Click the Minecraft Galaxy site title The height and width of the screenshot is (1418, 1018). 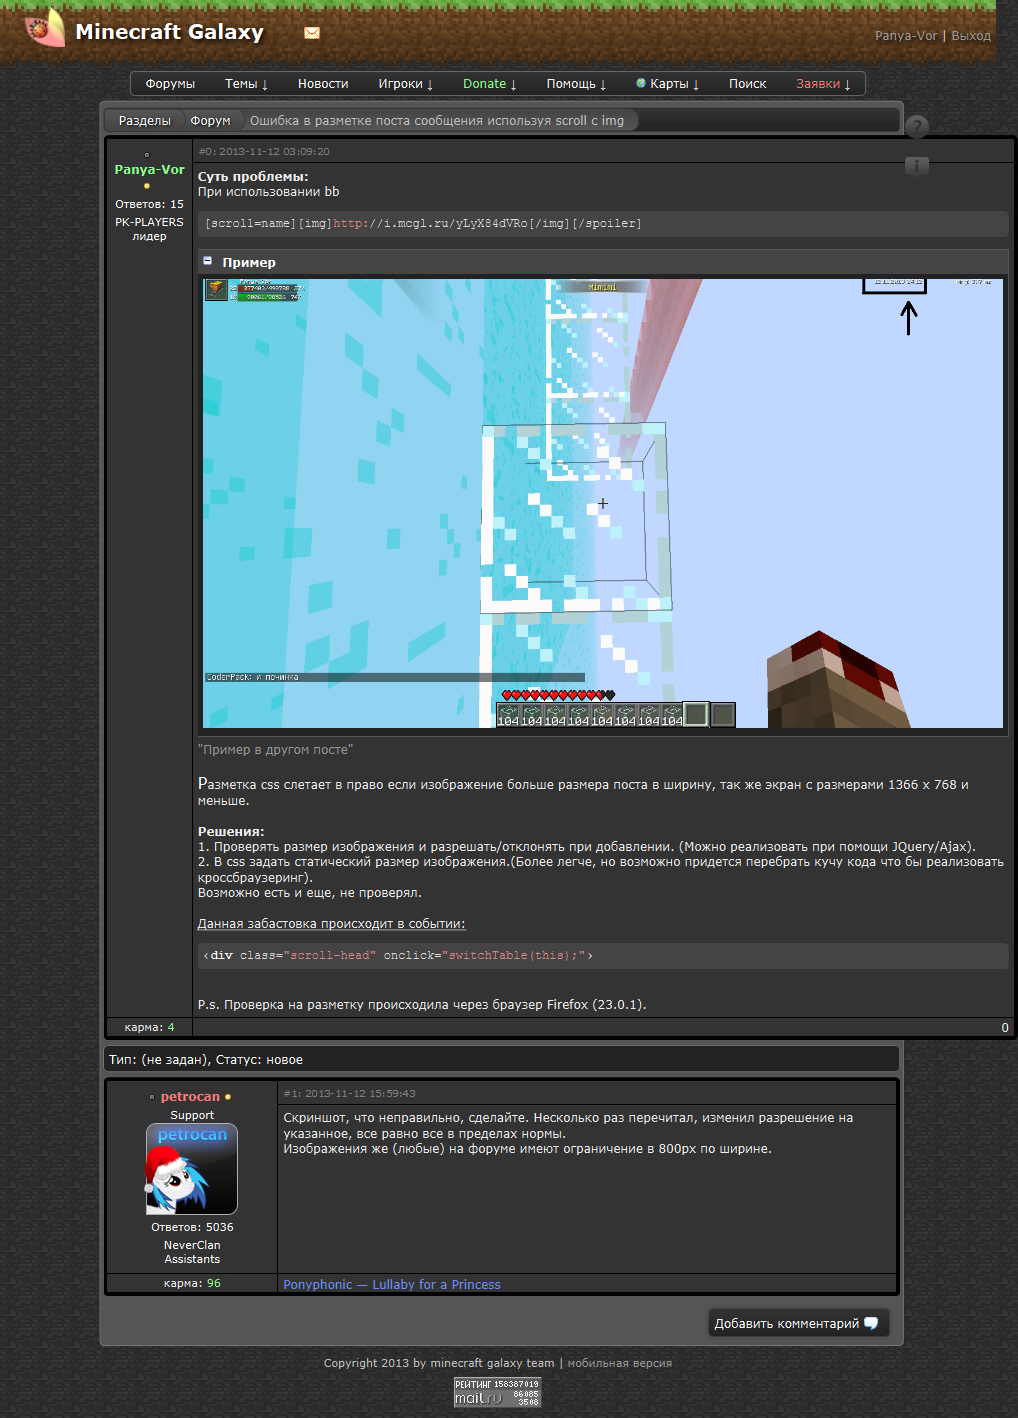[170, 32]
